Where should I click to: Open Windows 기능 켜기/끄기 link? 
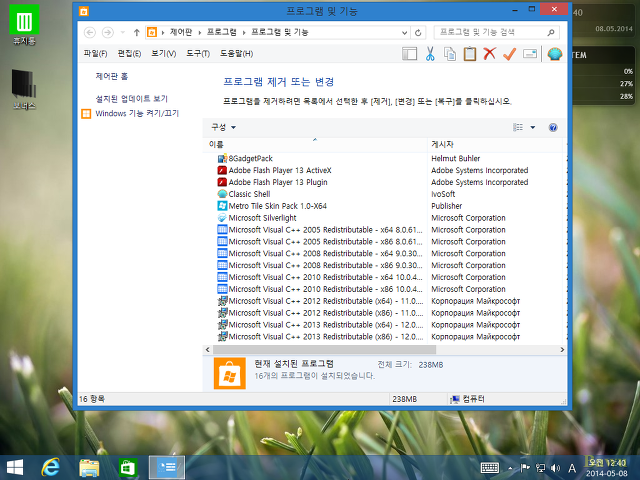137,113
